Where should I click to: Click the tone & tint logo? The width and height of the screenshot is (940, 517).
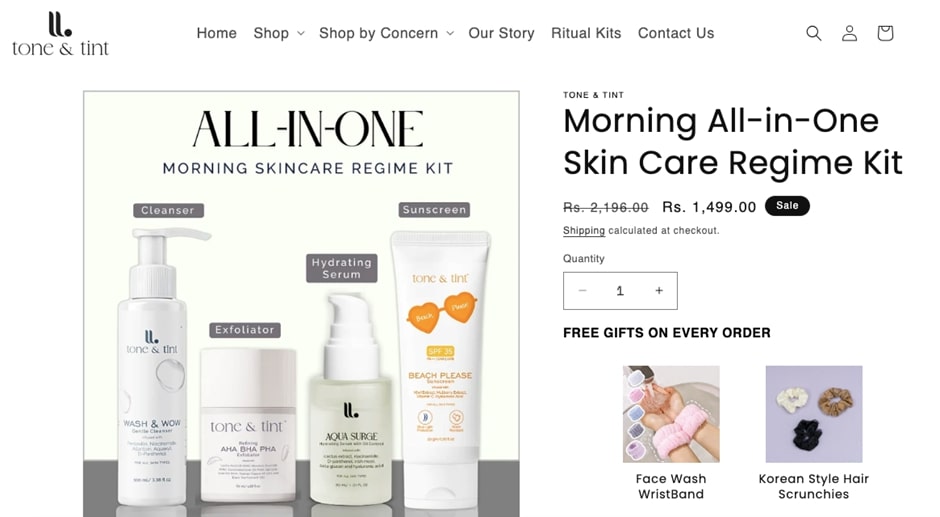tap(61, 34)
